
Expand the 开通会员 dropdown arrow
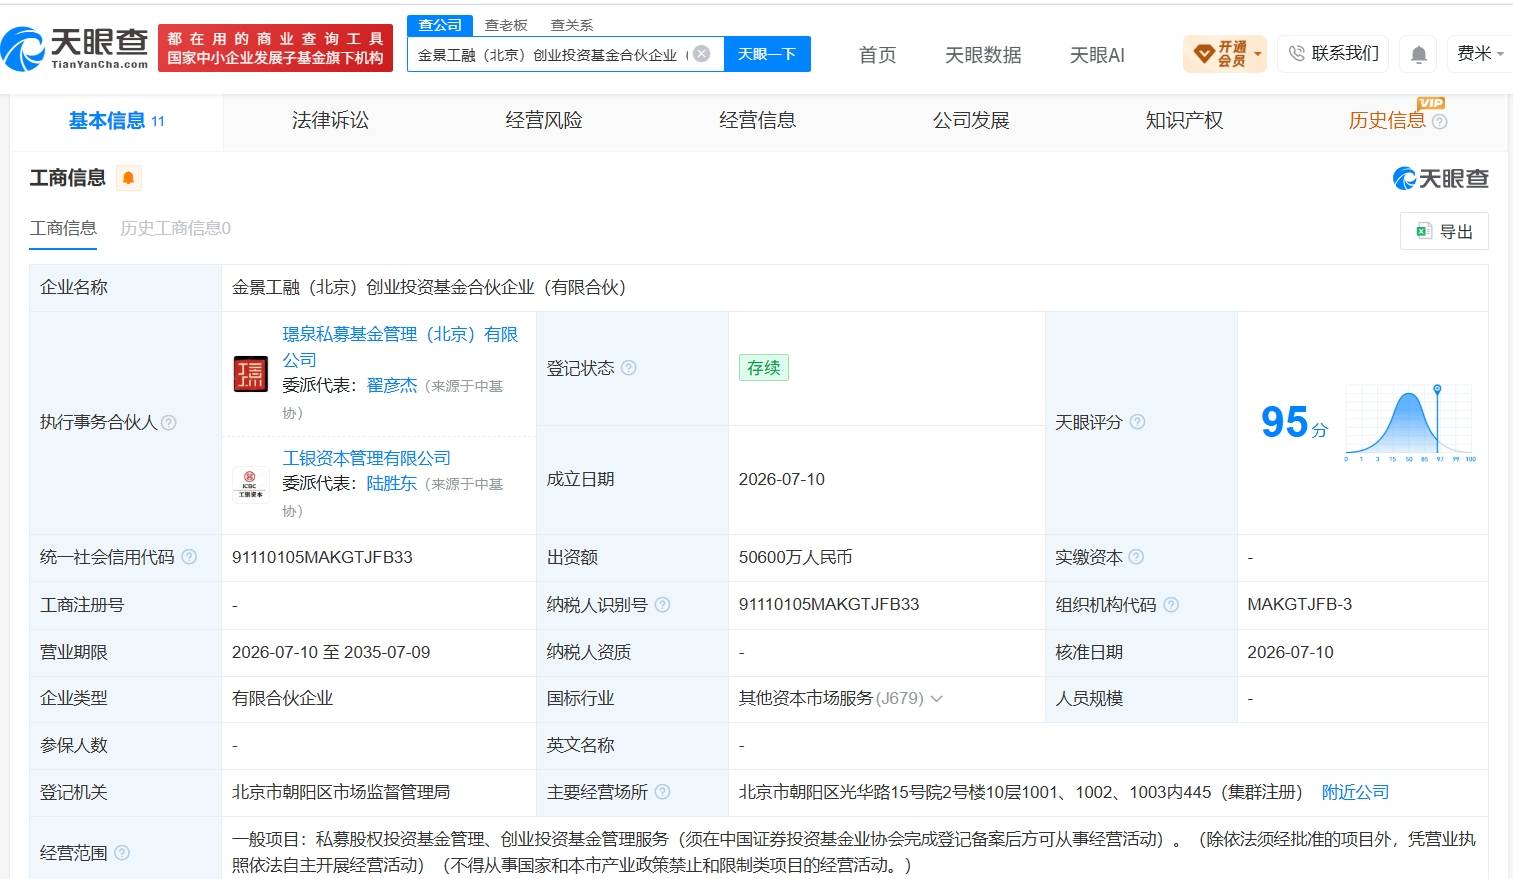1257,54
